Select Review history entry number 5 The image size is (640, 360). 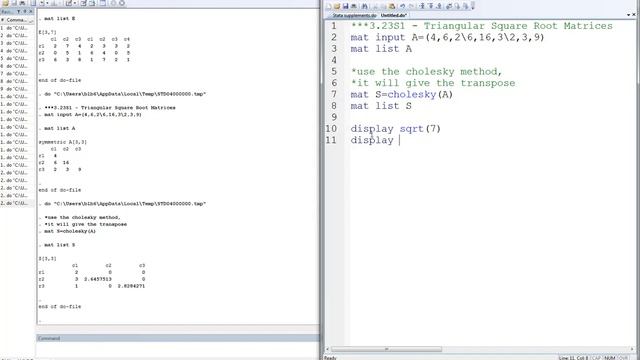pyautogui.click(x=17, y=58)
